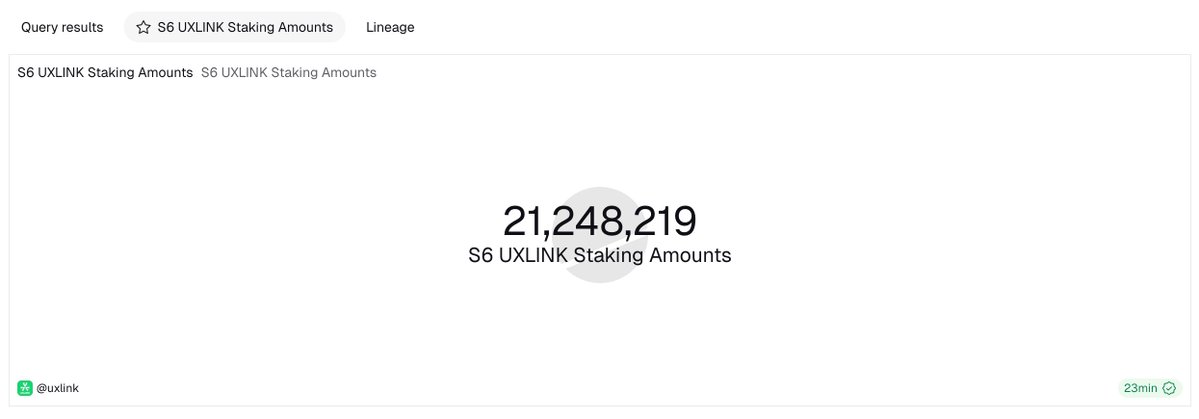The image size is (1199, 419).
Task: Select the S6 UXLINK Staking Amounts tab
Action: tap(245, 28)
